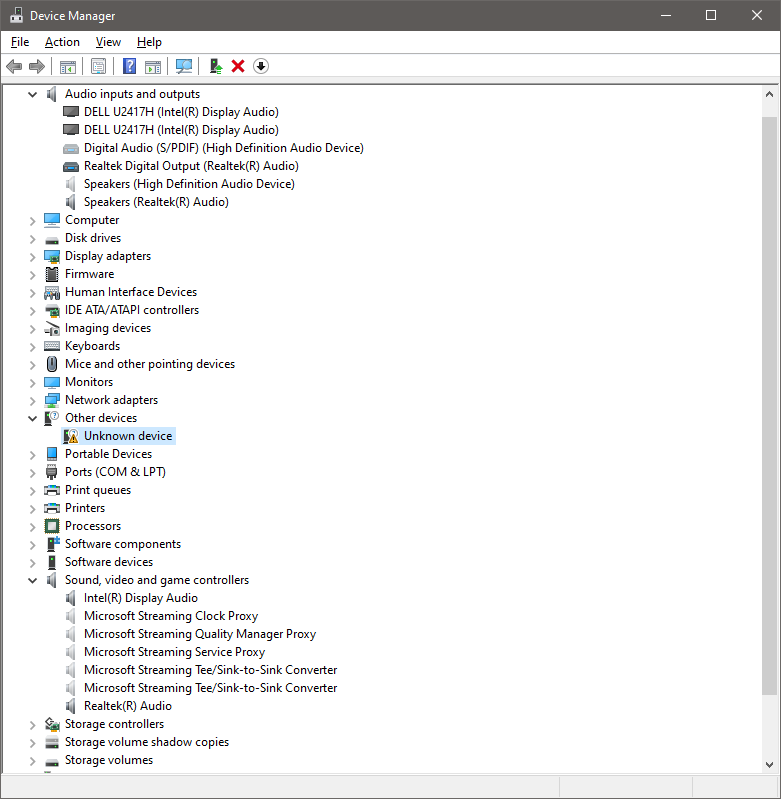Click the Ports (COM & LPT) icon
Image resolution: width=781 pixels, height=799 pixels.
[x=52, y=472]
